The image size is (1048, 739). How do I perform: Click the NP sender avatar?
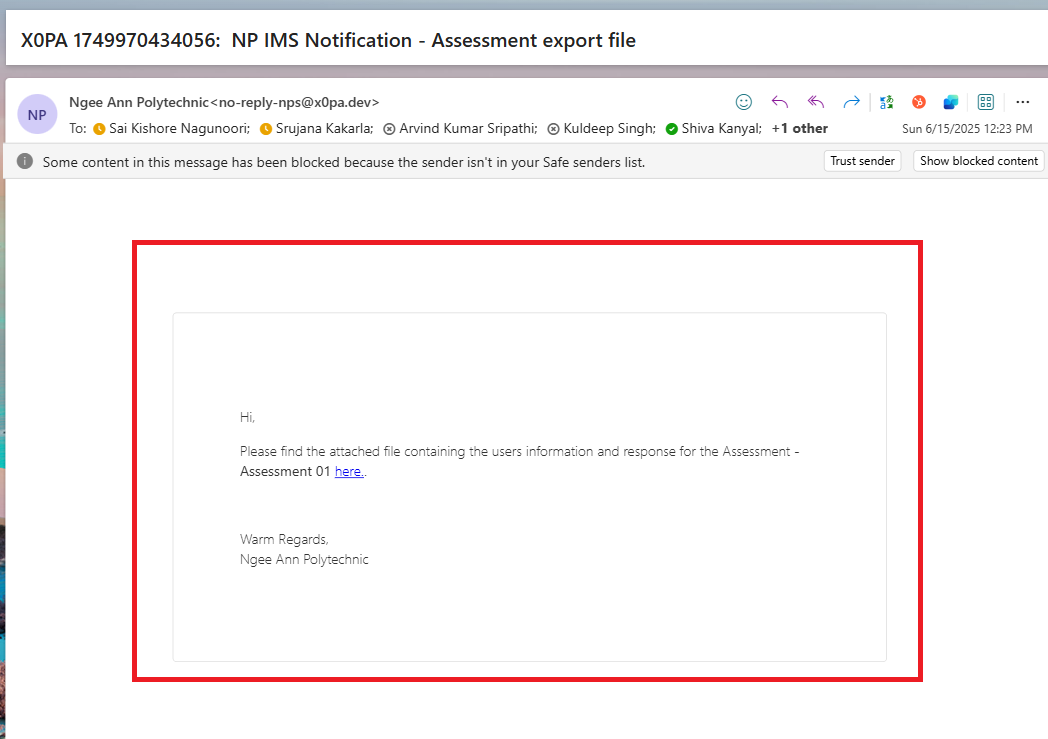(x=37, y=114)
